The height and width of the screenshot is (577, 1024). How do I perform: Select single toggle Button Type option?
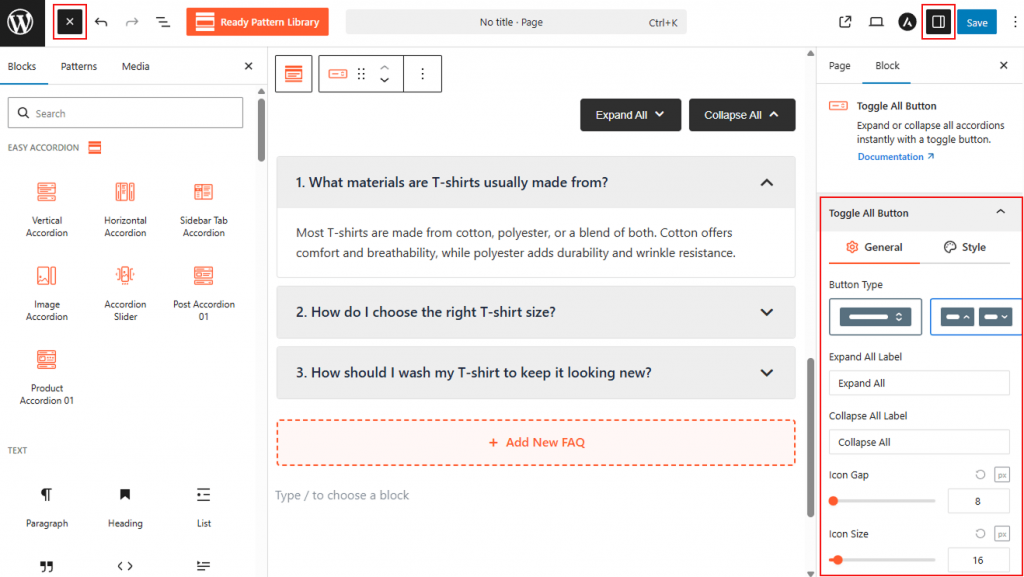874,317
